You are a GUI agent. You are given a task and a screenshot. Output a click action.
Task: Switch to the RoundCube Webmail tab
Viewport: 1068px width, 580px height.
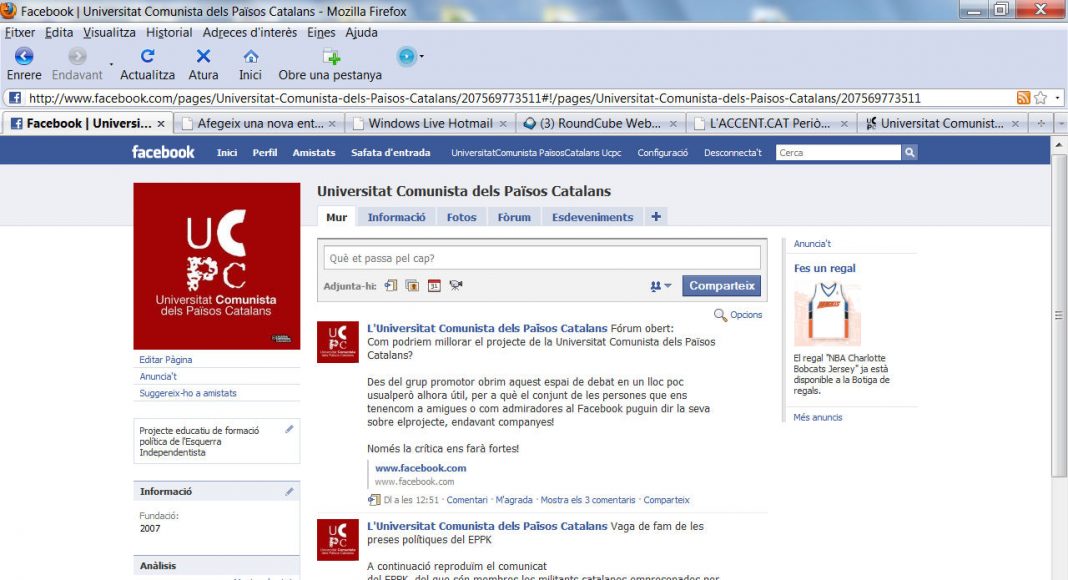[x=600, y=124]
